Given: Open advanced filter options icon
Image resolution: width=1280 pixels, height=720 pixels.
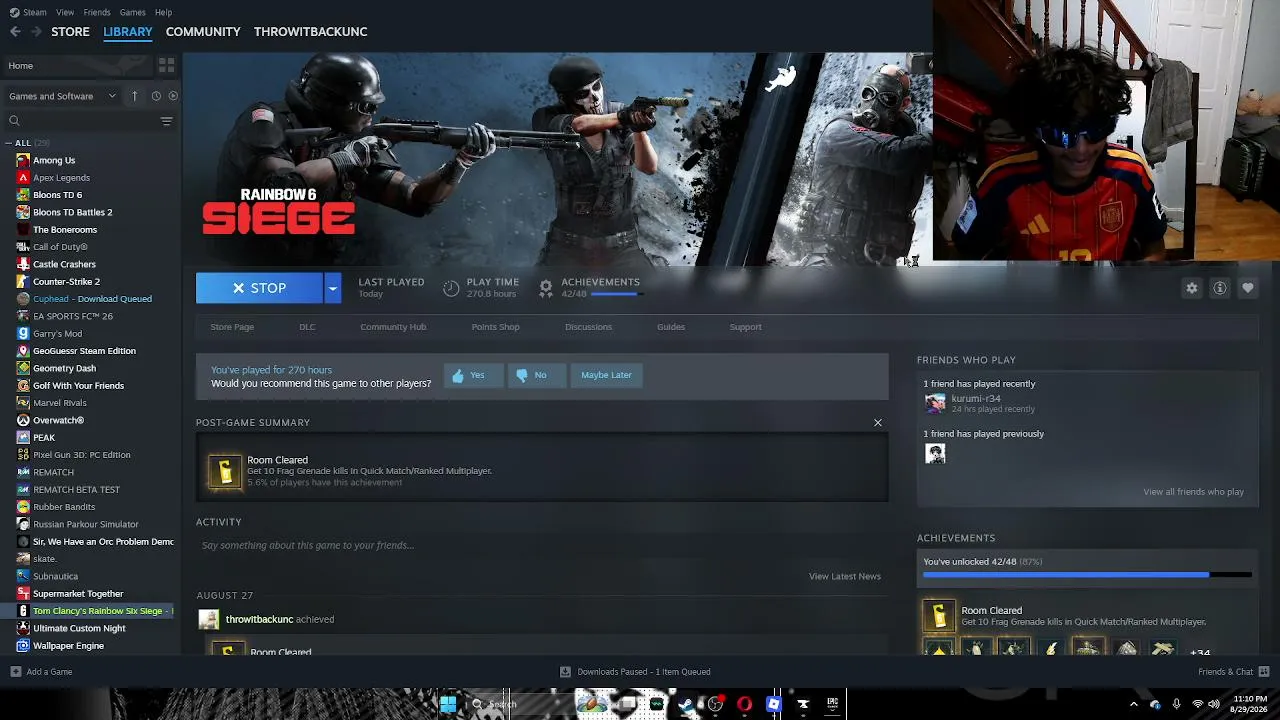Looking at the screenshot, I should point(167,121).
